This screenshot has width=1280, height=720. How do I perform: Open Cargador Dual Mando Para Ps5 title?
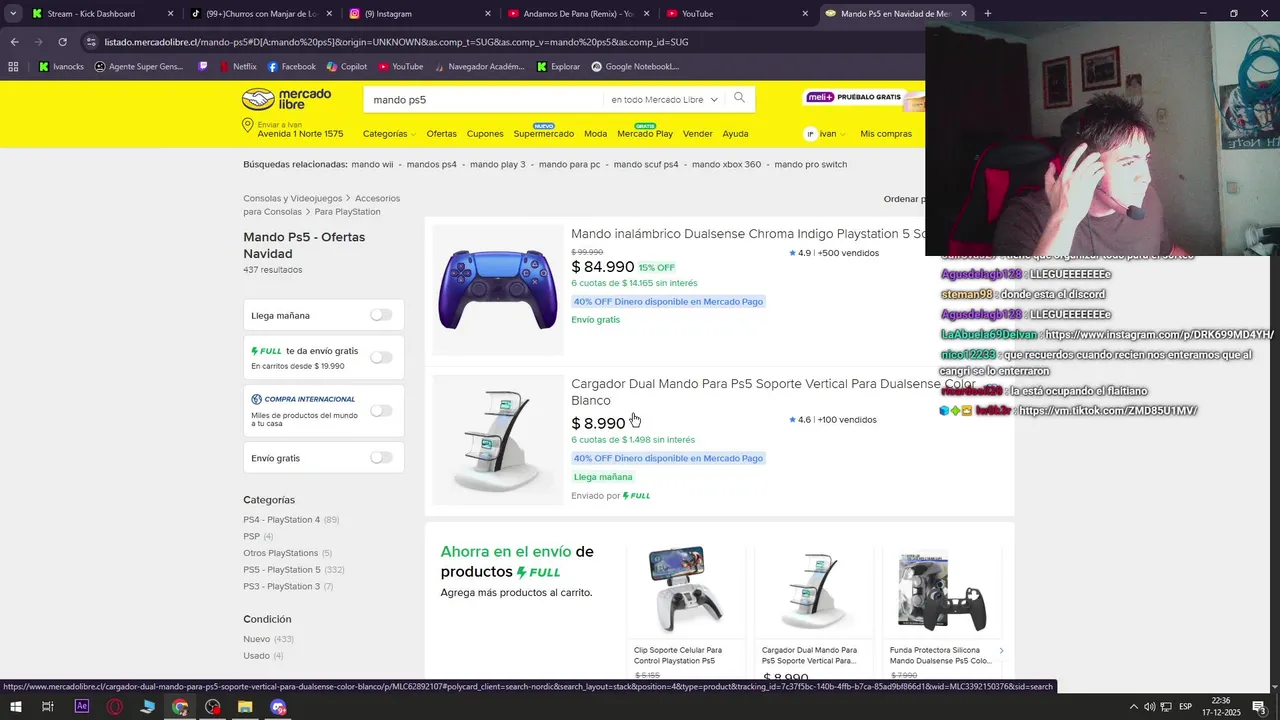[x=773, y=392]
